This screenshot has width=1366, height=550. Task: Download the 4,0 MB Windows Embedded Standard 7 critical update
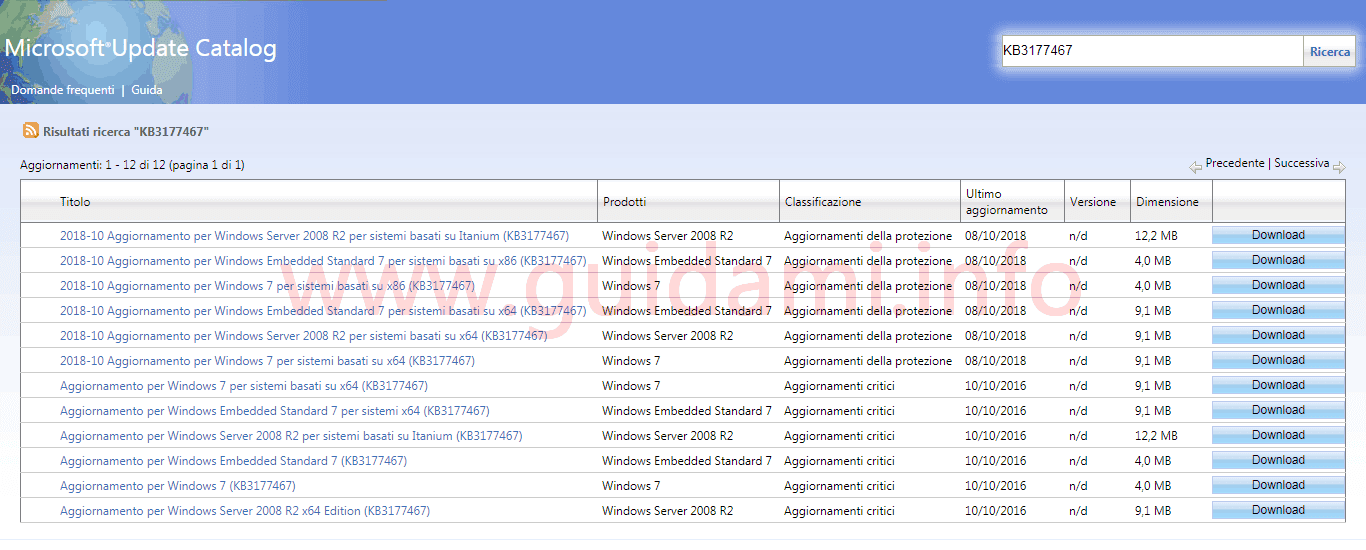point(1278,460)
